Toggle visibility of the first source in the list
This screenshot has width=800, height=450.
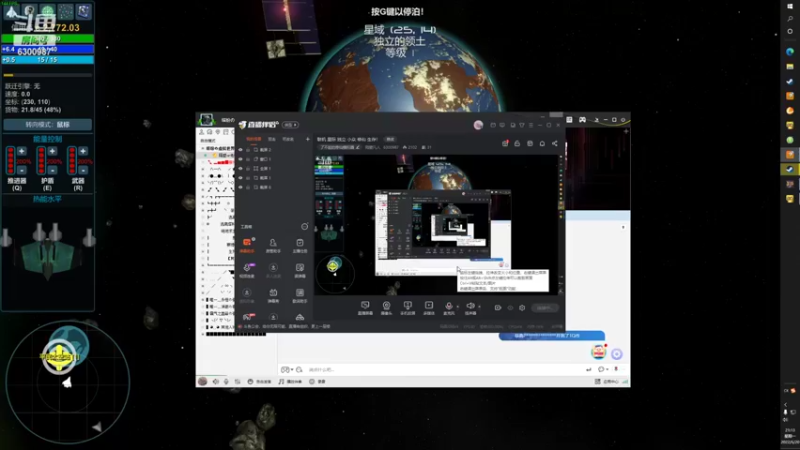coord(241,150)
